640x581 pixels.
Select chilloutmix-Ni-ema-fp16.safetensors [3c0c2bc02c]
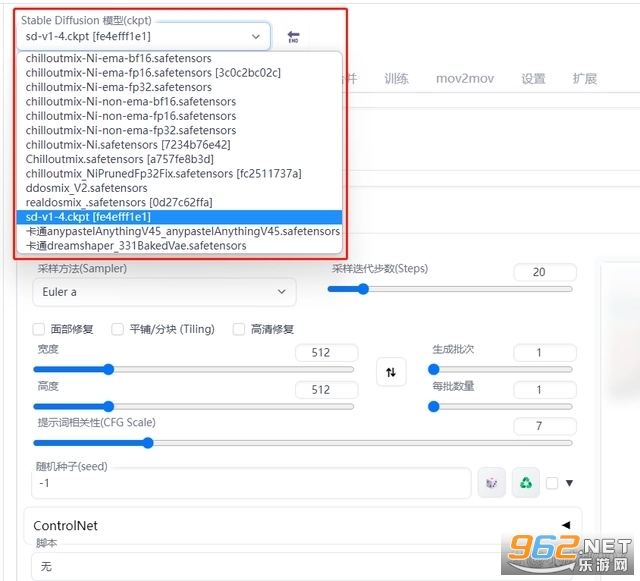pyautogui.click(x=179, y=73)
